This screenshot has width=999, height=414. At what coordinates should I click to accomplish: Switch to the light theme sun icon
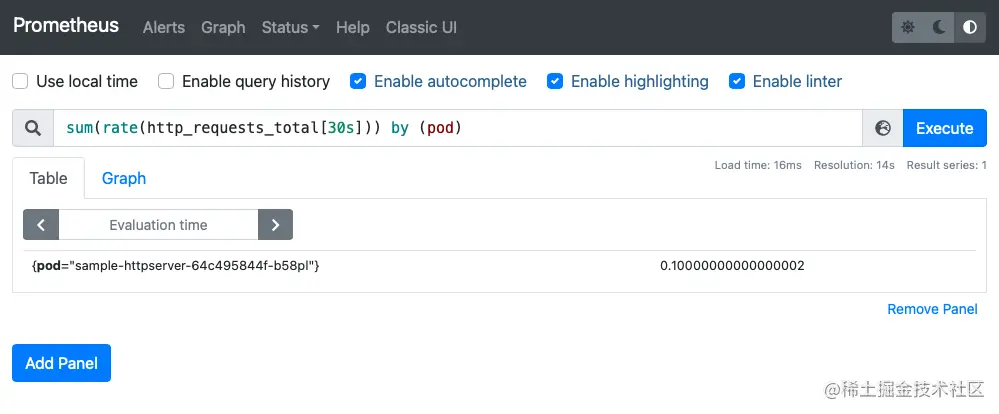click(908, 28)
